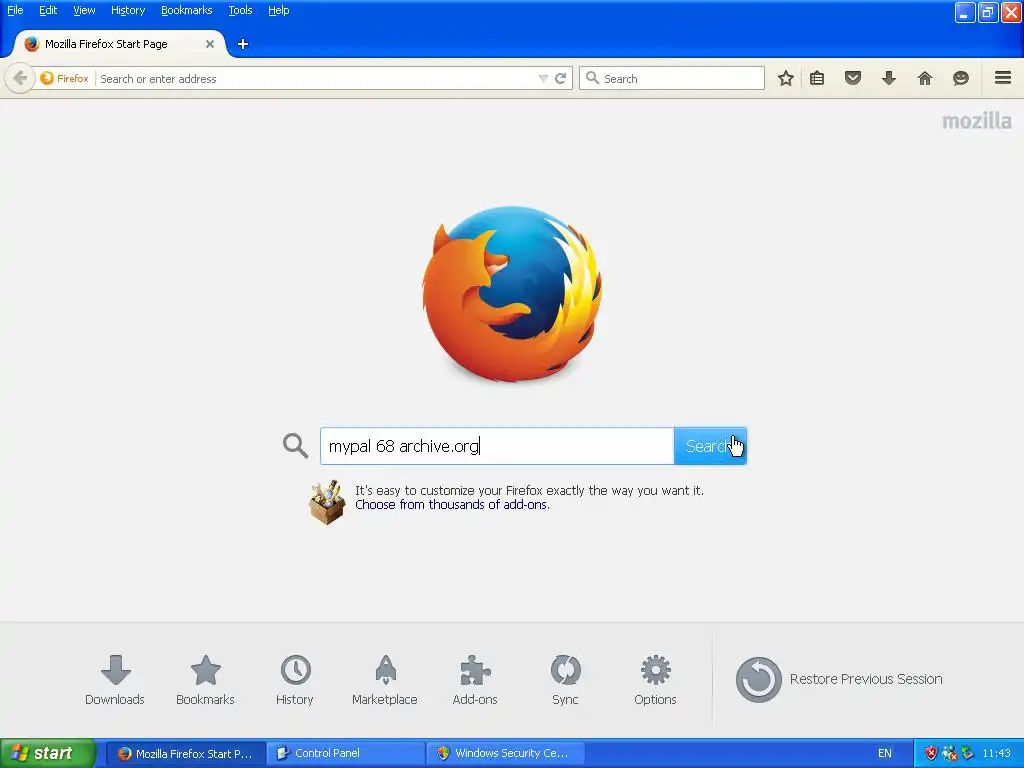Open the Hello chat smiley icon
This screenshot has width=1024, height=768.
961,78
